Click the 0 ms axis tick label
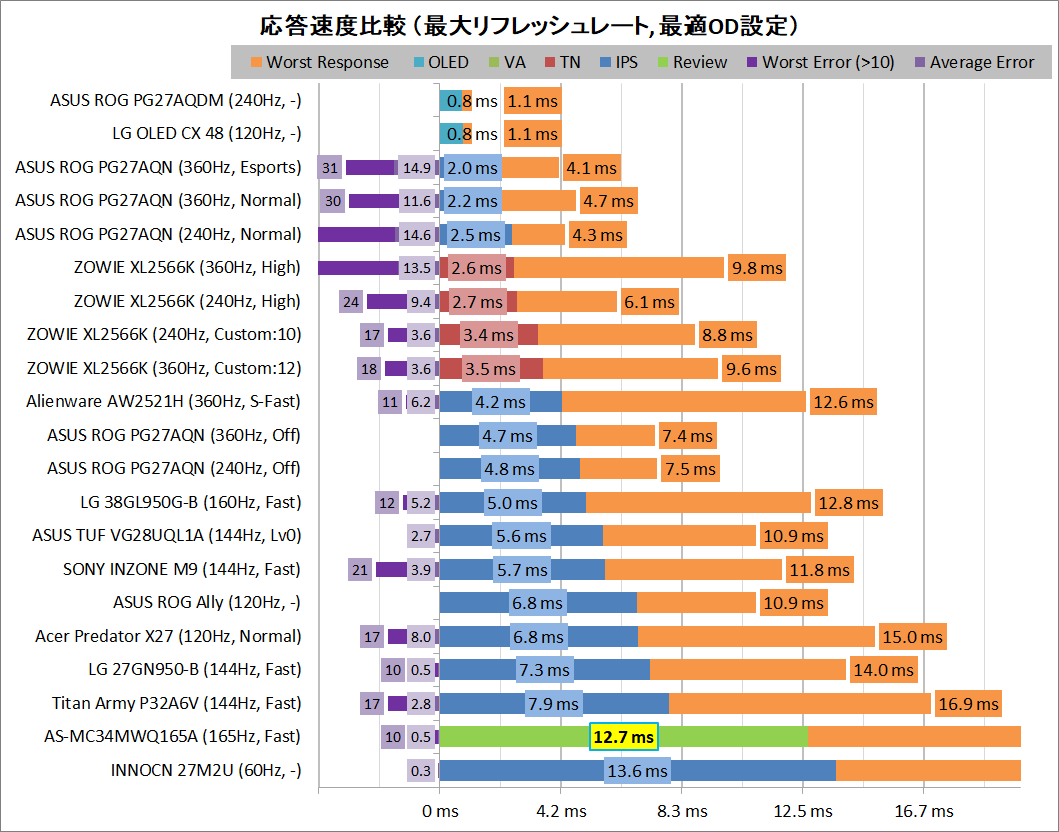 coord(440,811)
